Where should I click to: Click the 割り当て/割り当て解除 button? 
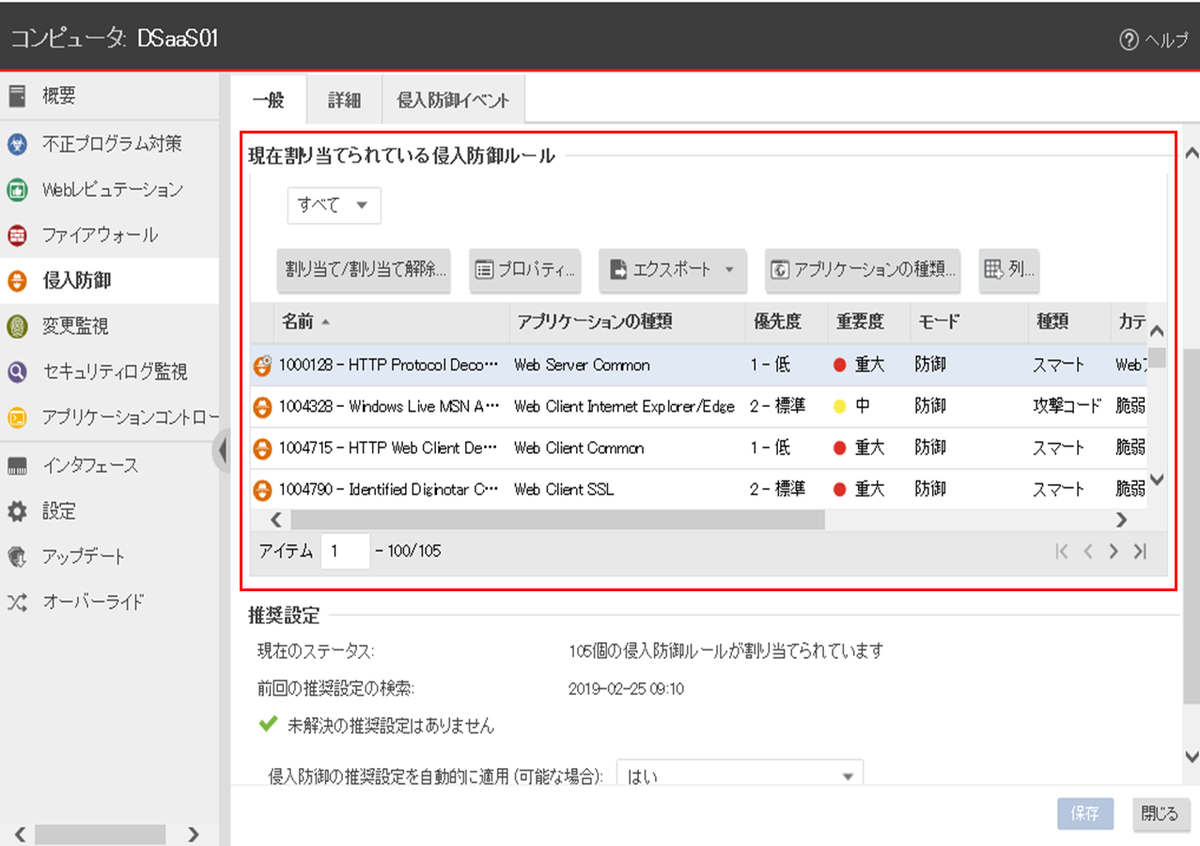pos(364,270)
